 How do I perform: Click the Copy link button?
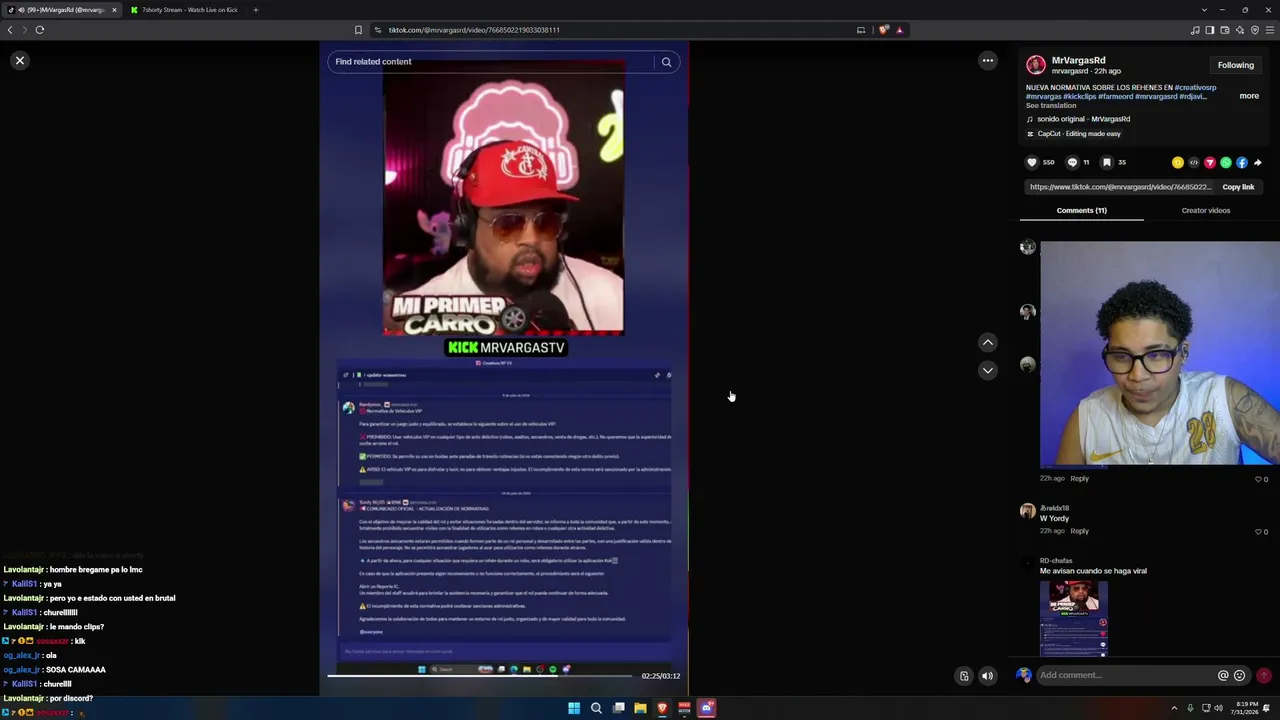coord(1238,187)
